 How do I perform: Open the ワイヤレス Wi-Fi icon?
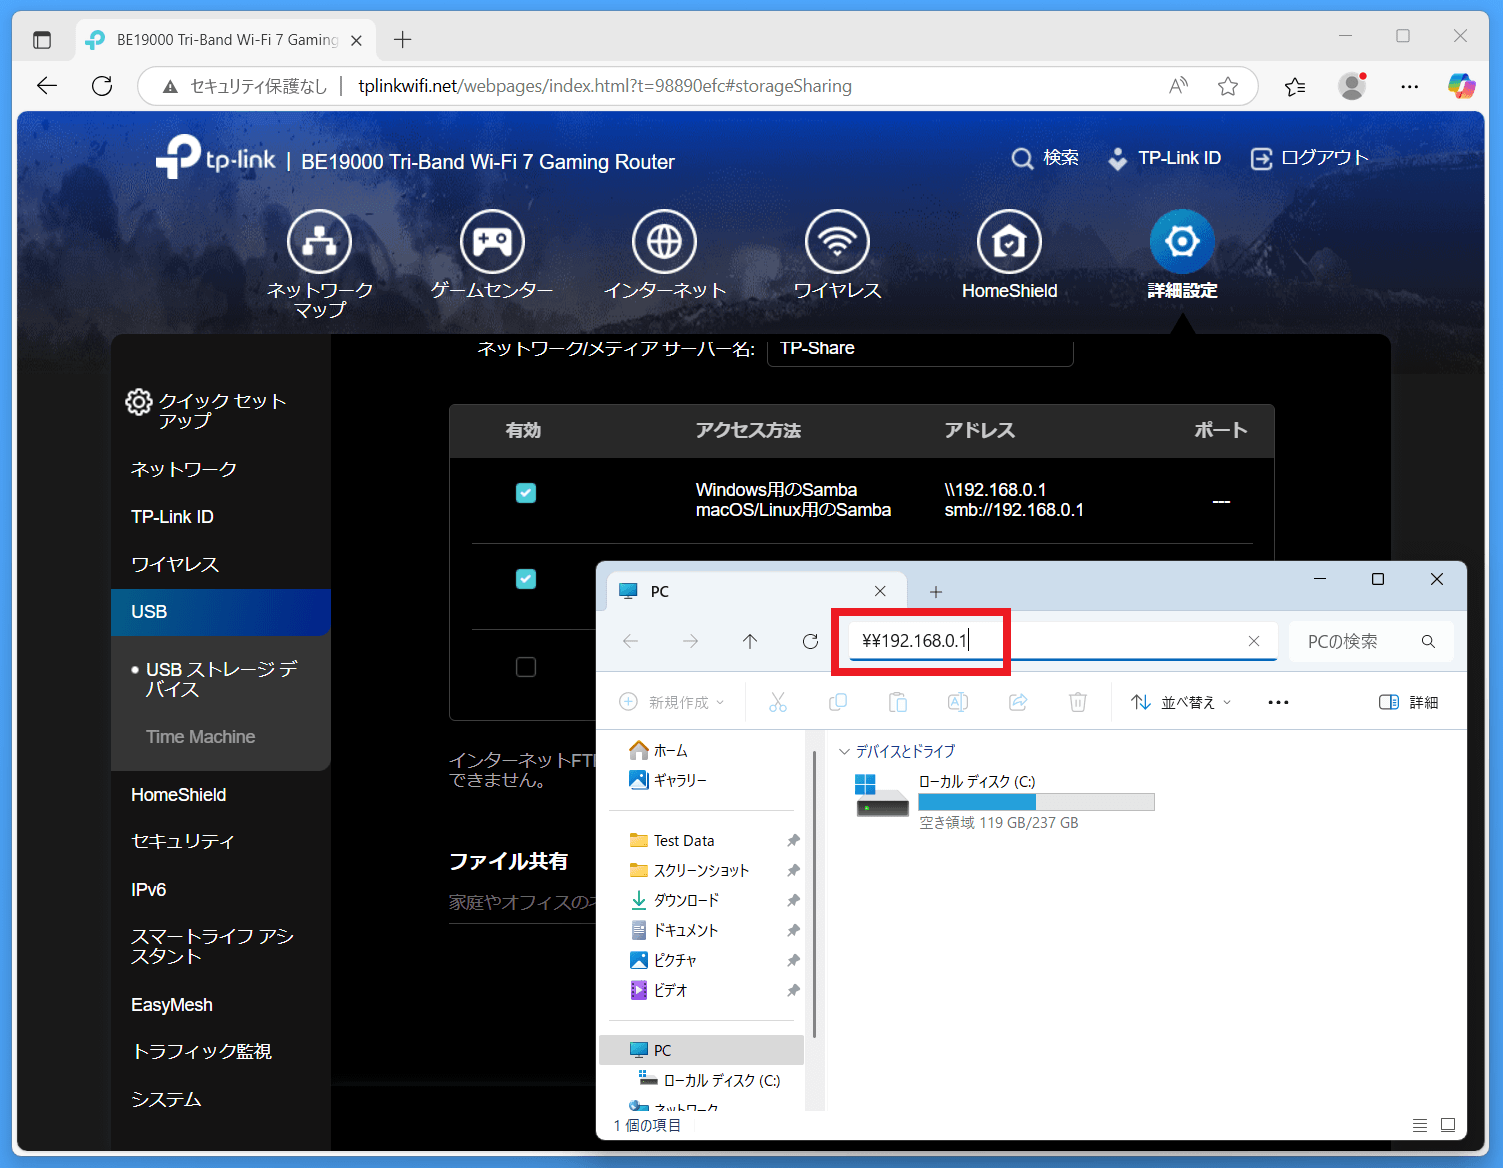pyautogui.click(x=837, y=241)
